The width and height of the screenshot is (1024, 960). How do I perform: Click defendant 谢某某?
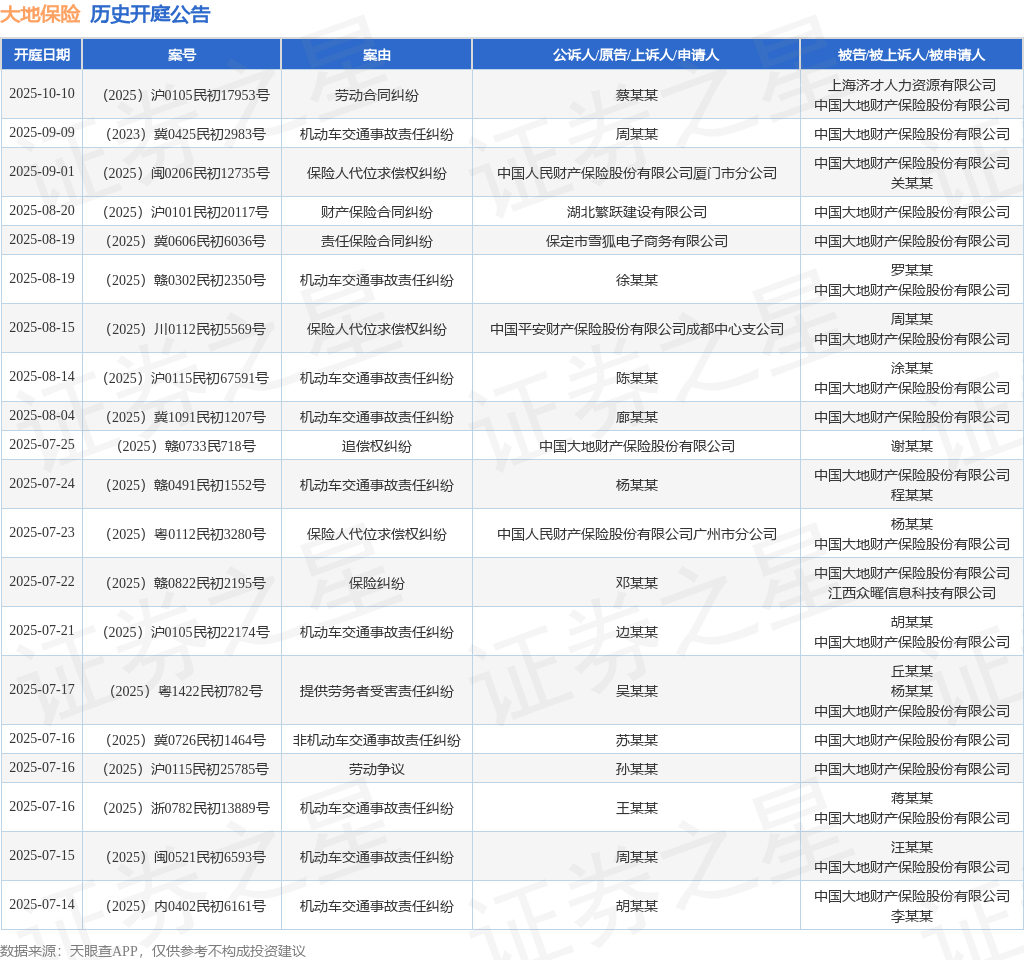tap(912, 447)
